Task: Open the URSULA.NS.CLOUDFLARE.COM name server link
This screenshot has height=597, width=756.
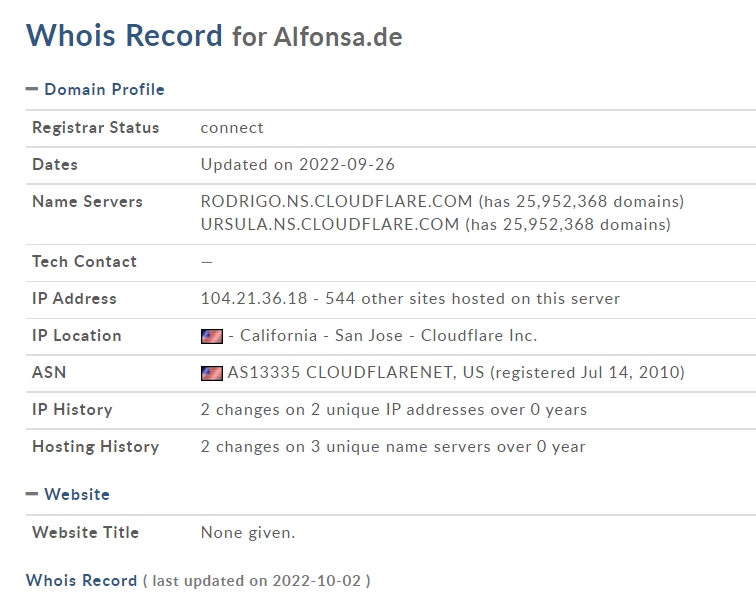Action: tap(330, 224)
